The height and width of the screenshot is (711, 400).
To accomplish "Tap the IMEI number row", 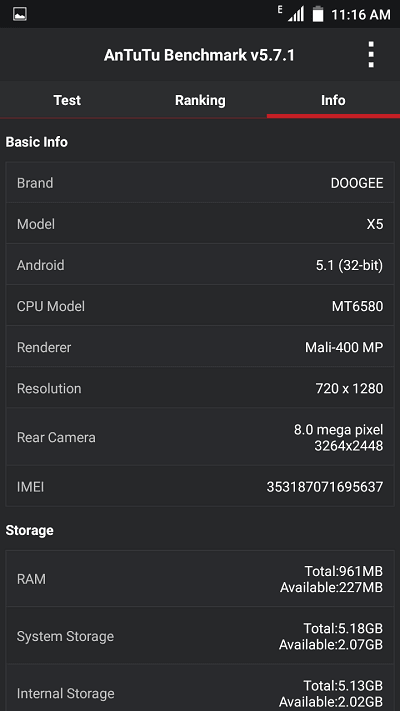I will tap(200, 487).
